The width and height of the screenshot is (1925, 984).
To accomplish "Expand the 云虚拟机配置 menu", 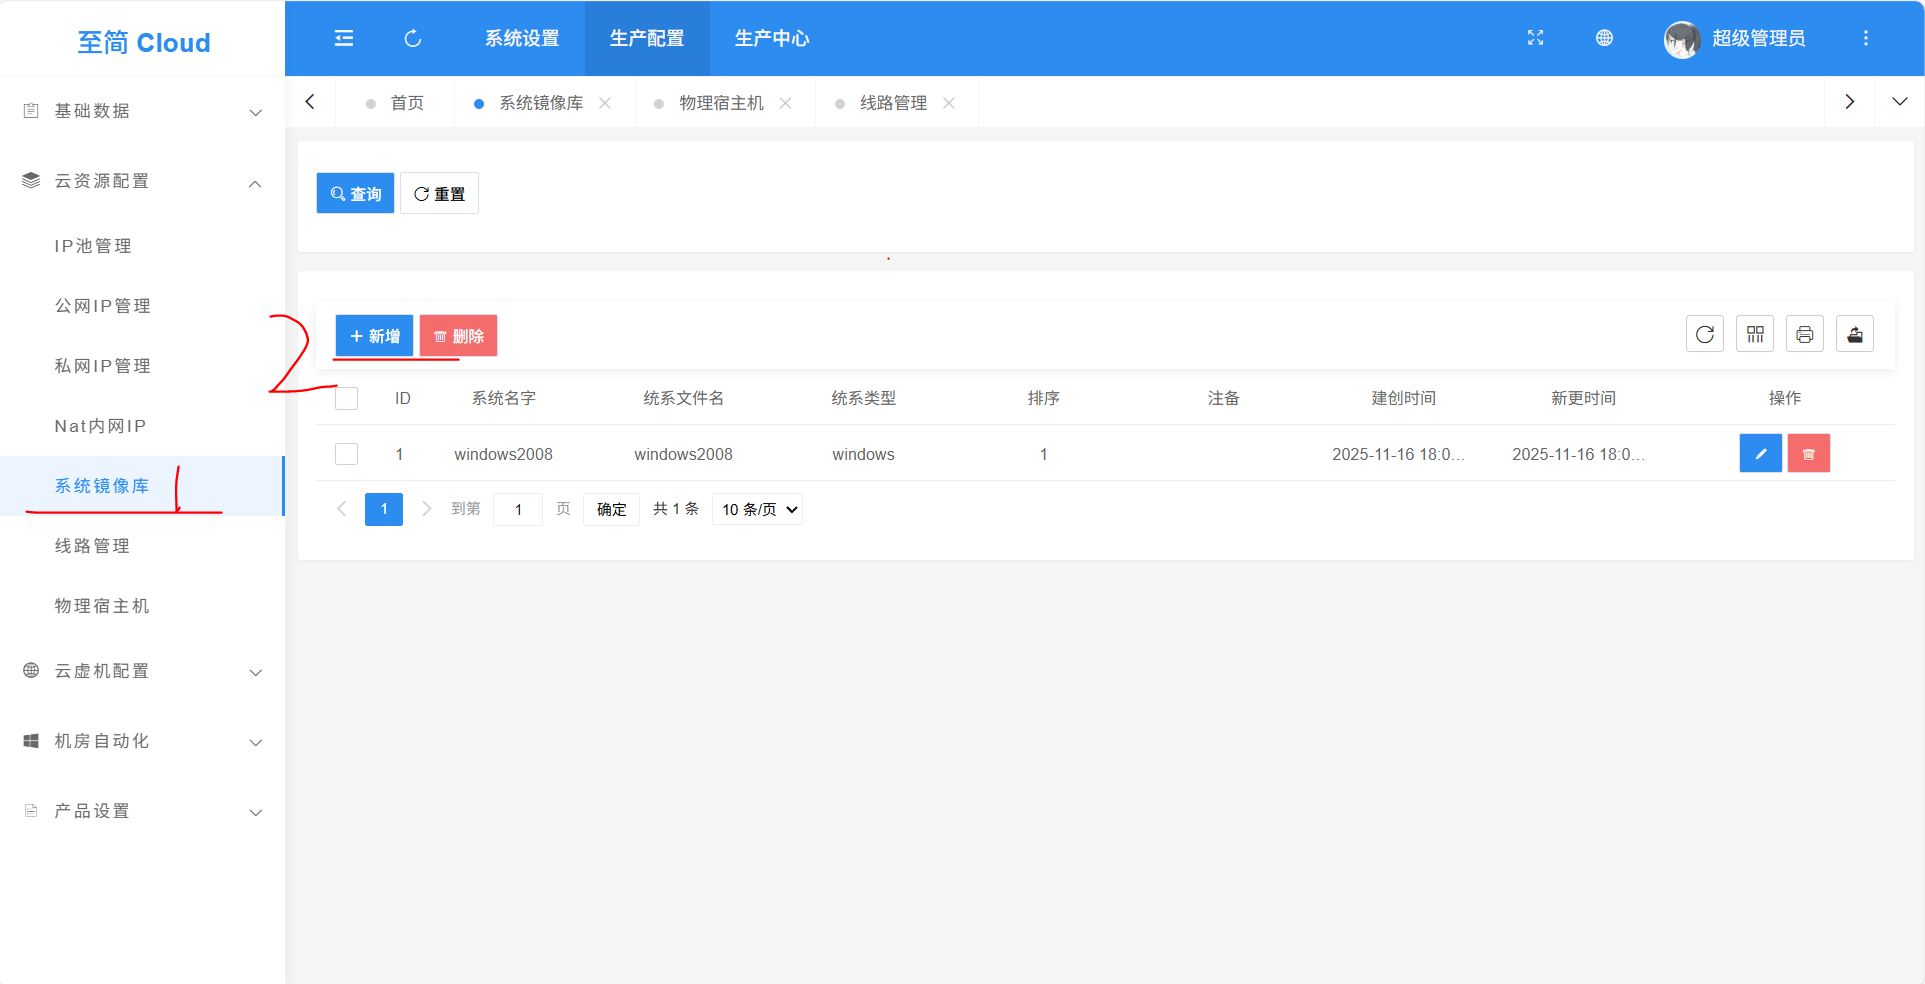I will point(255,671).
